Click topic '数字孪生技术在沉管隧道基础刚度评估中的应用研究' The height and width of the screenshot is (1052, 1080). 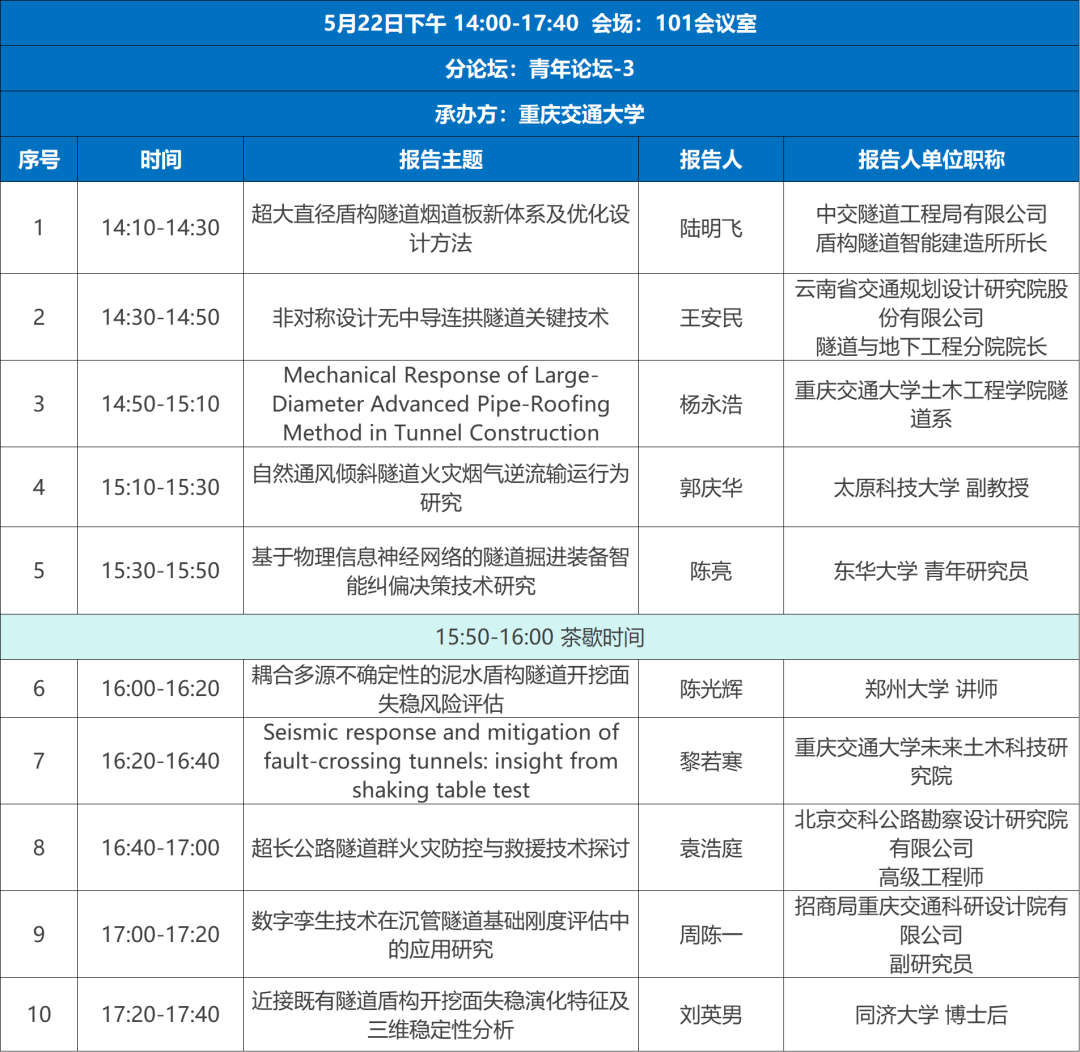coord(441,935)
